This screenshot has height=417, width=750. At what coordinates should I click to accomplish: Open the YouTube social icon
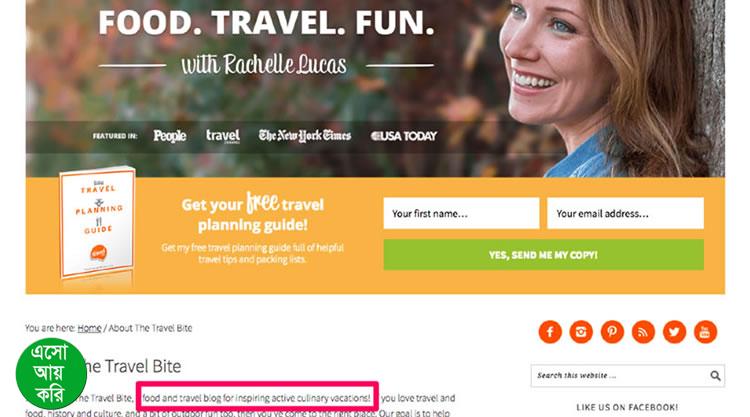[705, 332]
